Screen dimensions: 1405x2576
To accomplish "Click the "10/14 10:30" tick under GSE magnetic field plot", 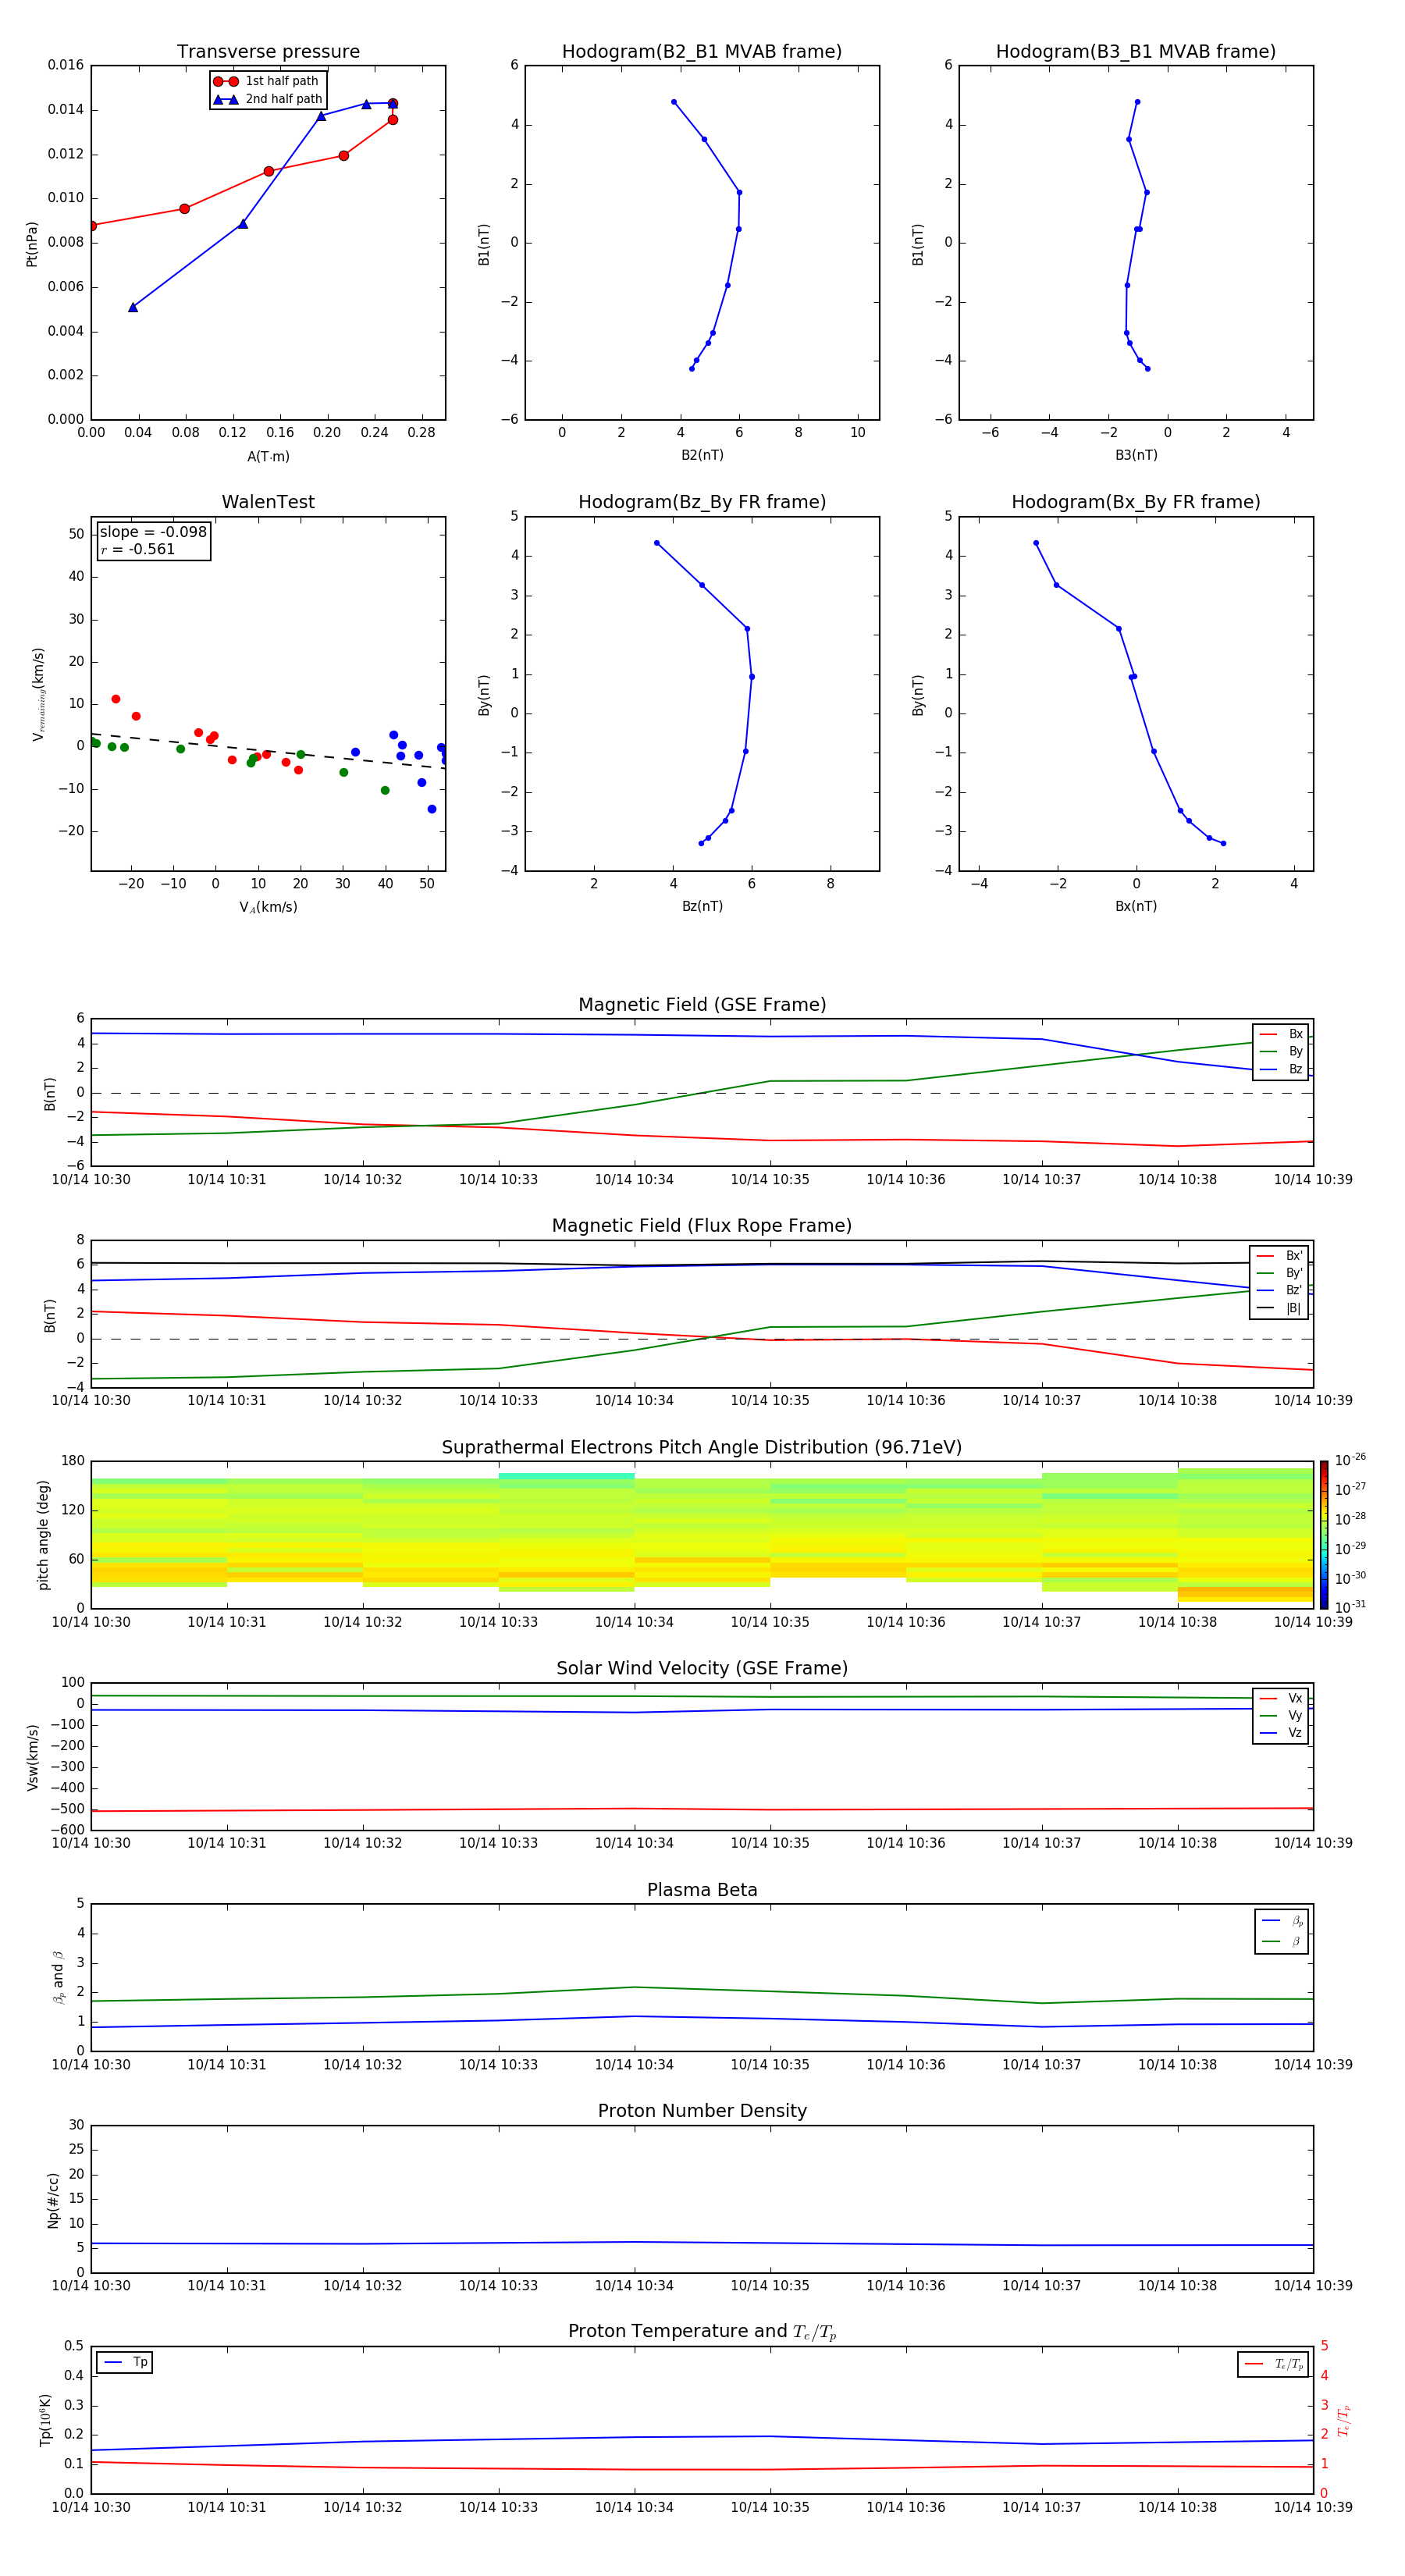I will 91,1180.
